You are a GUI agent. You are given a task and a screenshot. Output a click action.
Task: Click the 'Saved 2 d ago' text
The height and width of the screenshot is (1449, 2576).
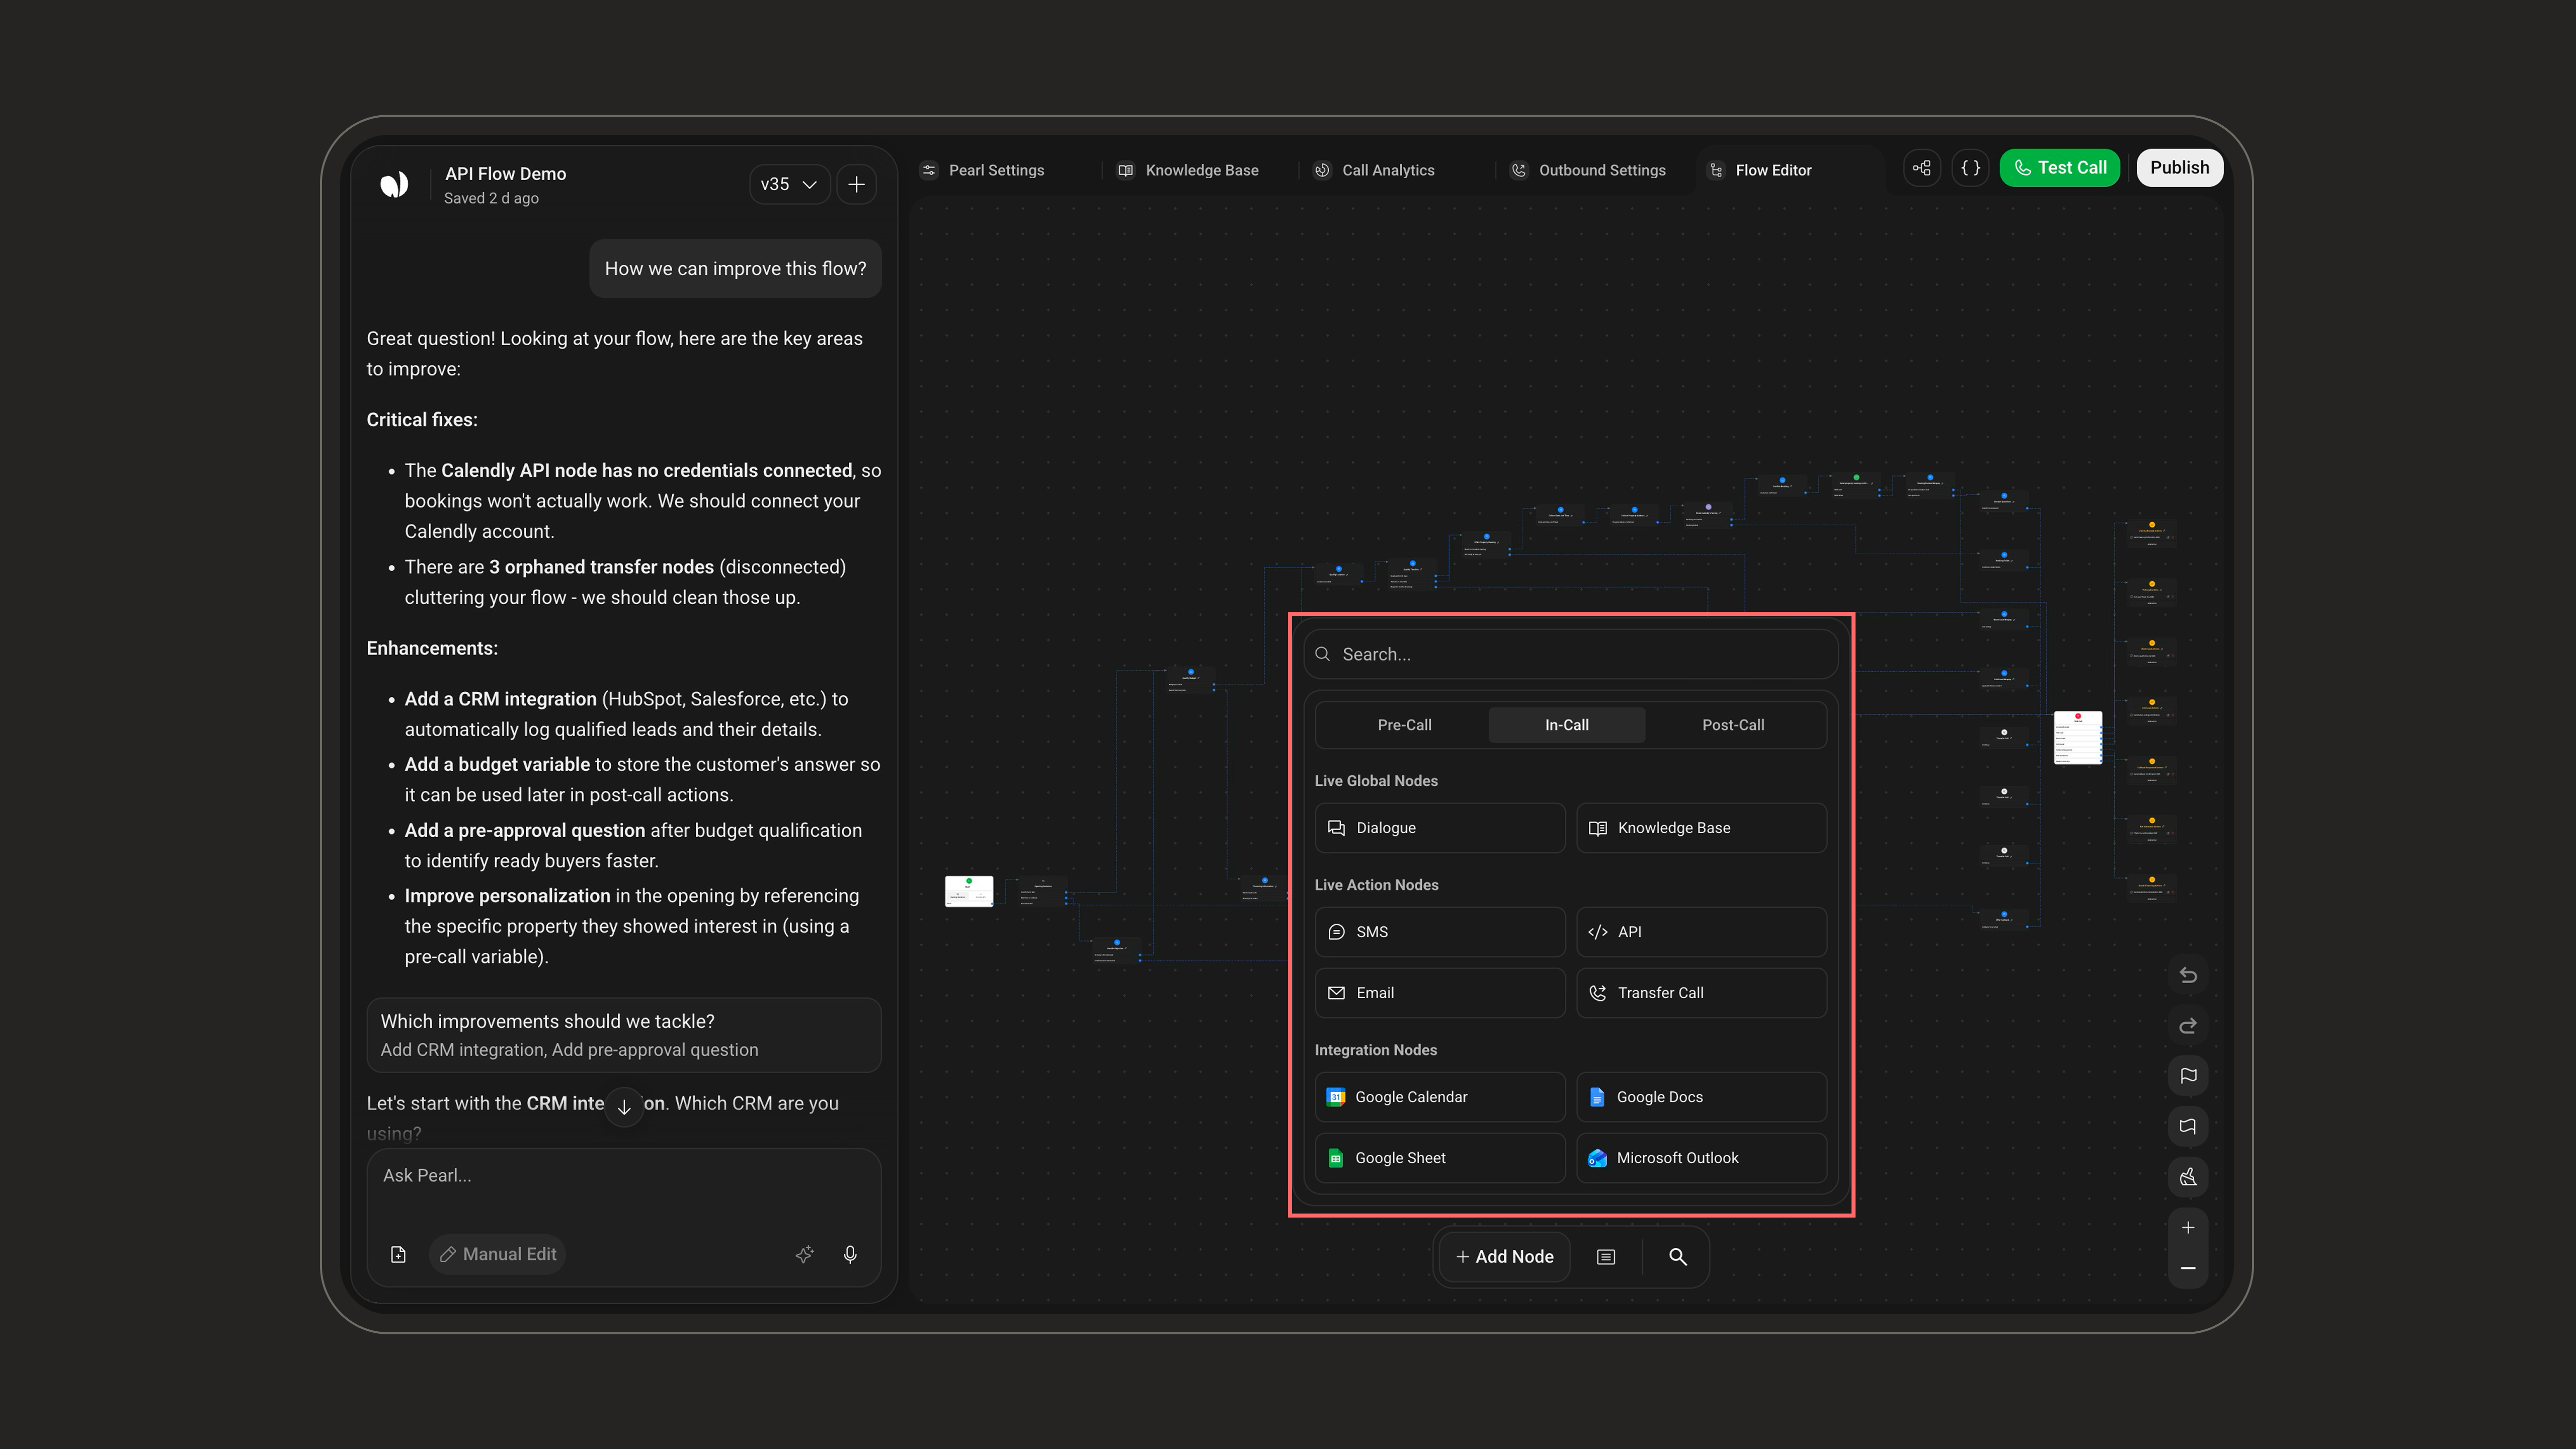point(491,198)
